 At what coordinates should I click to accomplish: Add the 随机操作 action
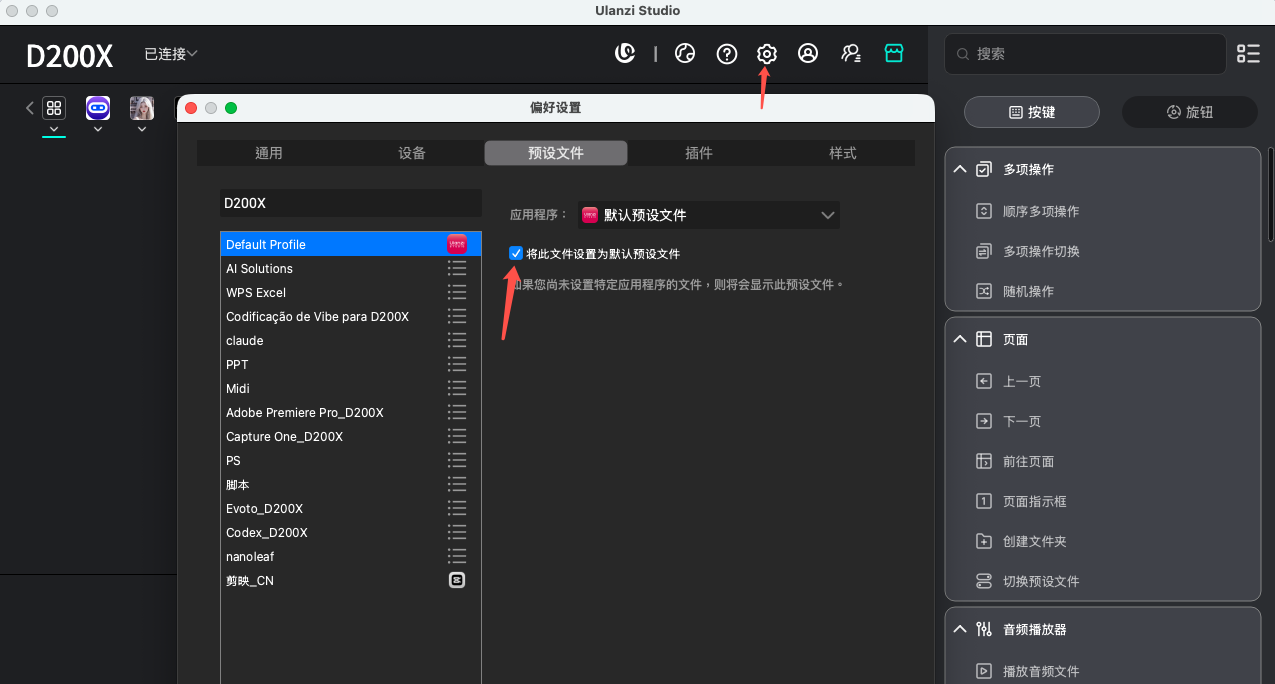(1028, 291)
